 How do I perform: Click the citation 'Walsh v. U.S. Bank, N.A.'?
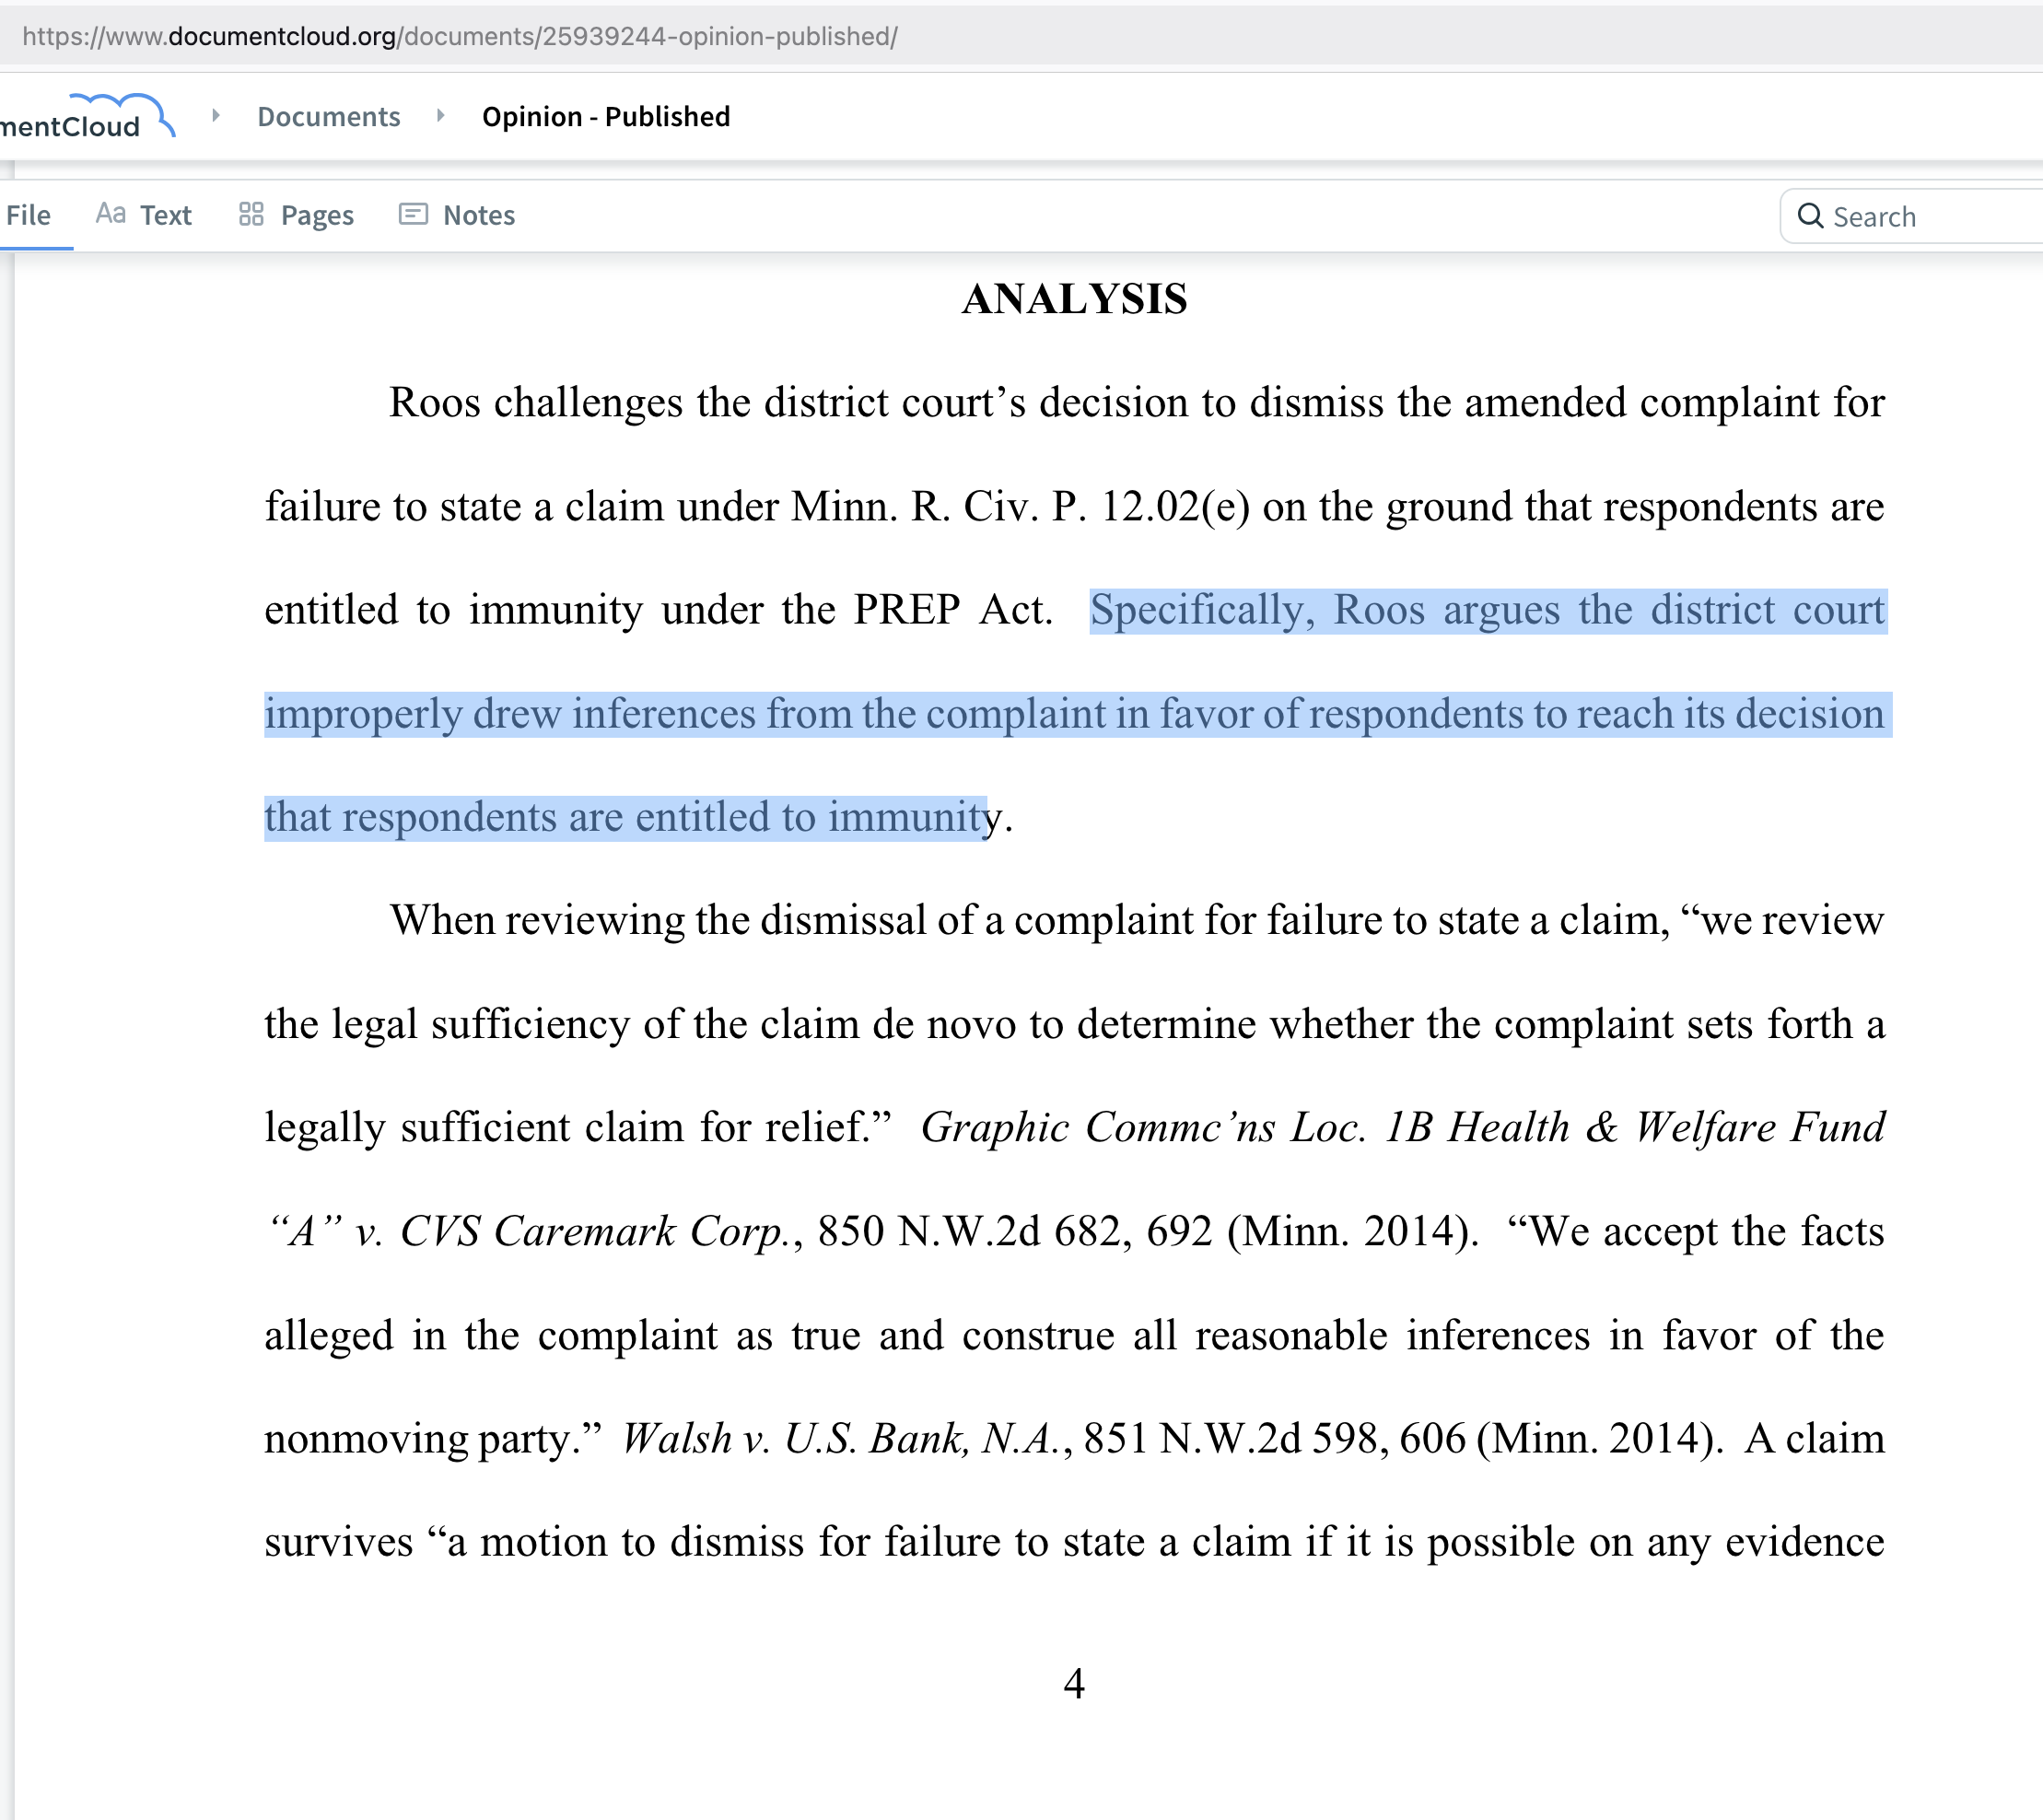(841, 1439)
